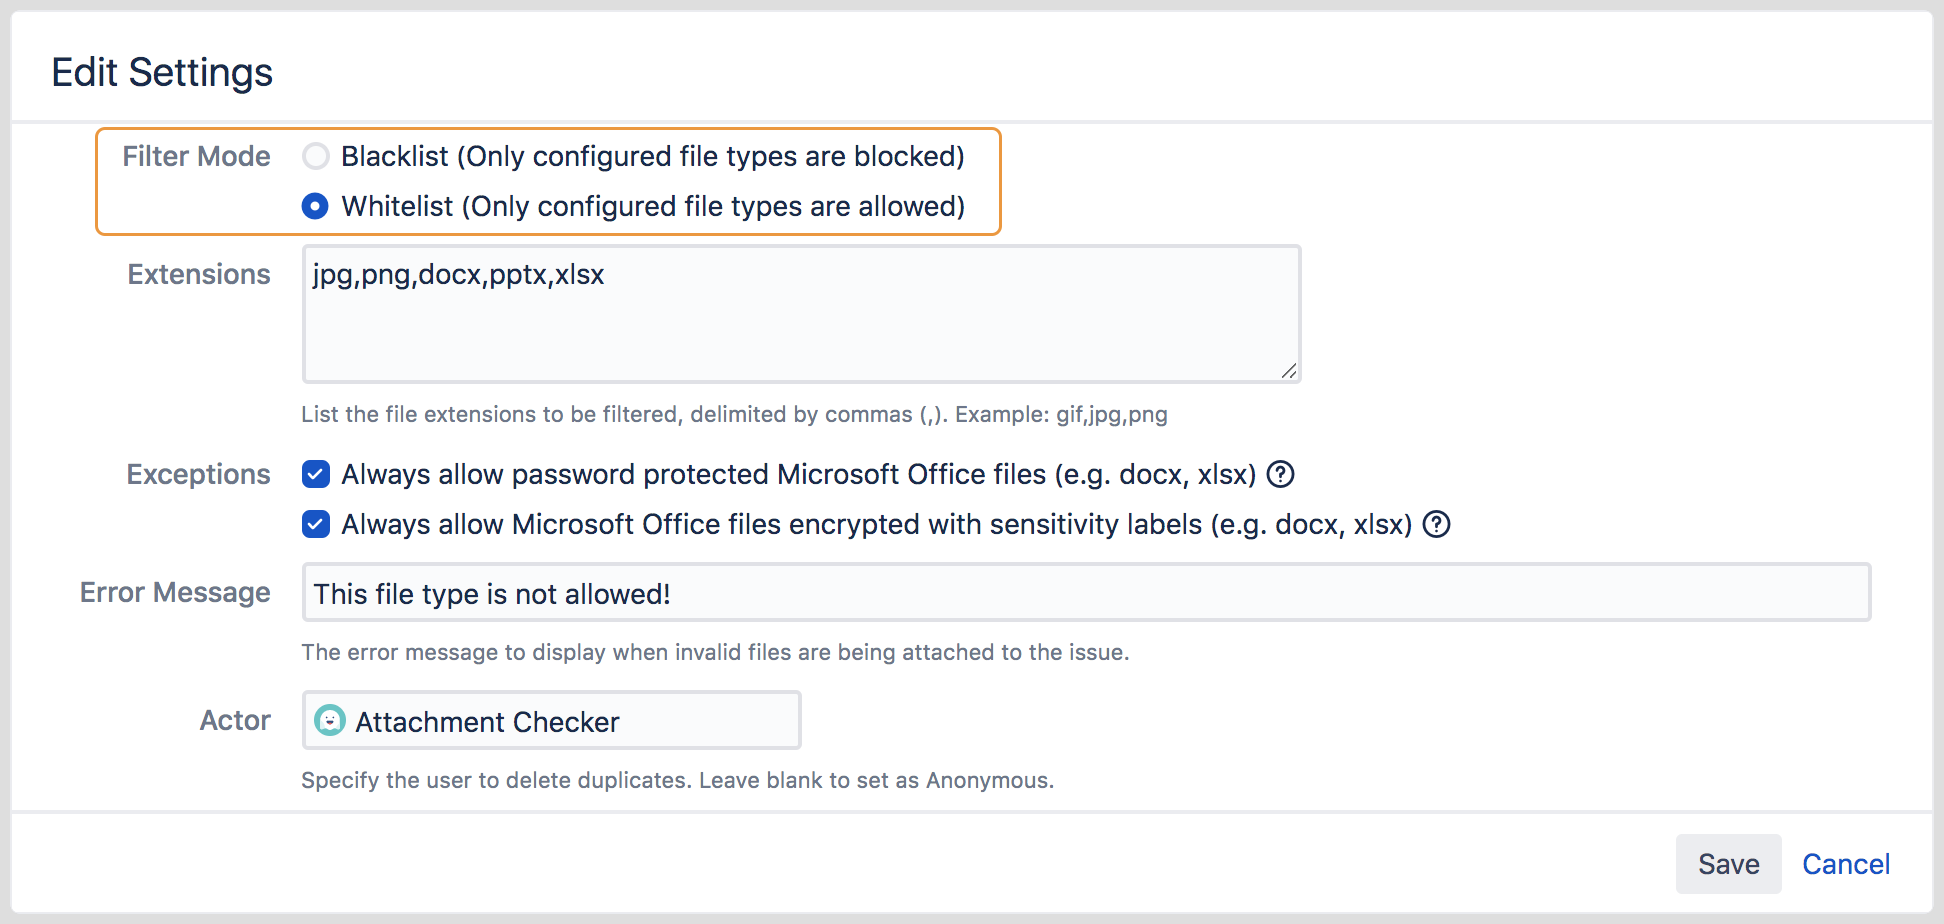Uncheck allow password protected Office files
Viewport: 1944px width, 924px height.
point(316,474)
